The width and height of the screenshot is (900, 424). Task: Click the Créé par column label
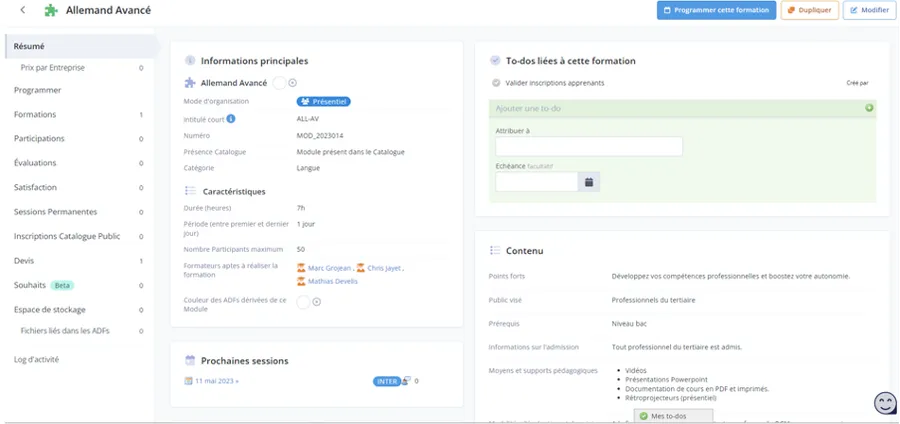(857, 83)
